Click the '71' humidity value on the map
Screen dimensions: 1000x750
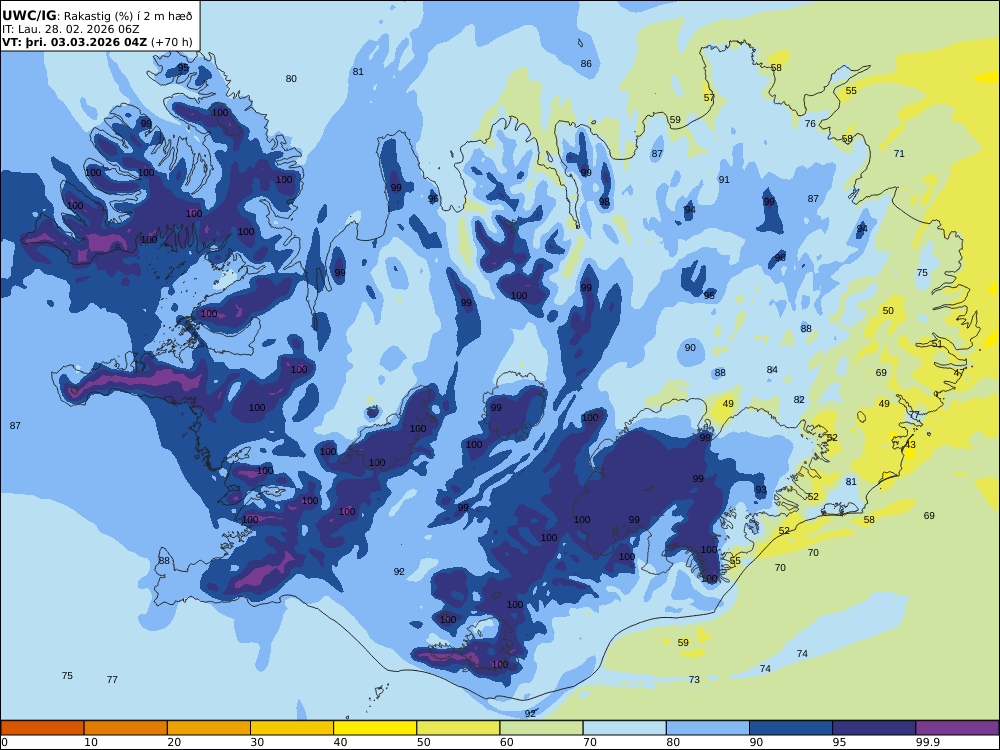point(899,154)
